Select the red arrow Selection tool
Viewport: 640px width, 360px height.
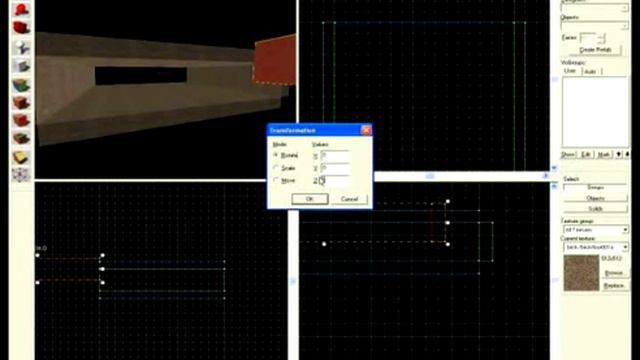pyautogui.click(x=21, y=9)
